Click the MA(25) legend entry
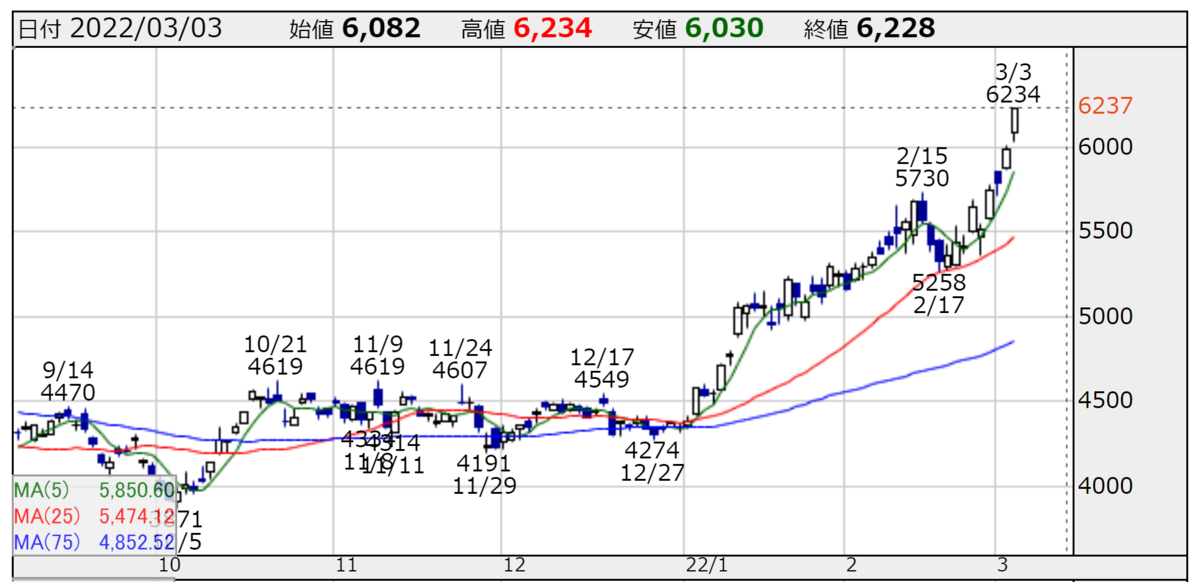Screen dimensions: 1200x582 (x=94, y=517)
